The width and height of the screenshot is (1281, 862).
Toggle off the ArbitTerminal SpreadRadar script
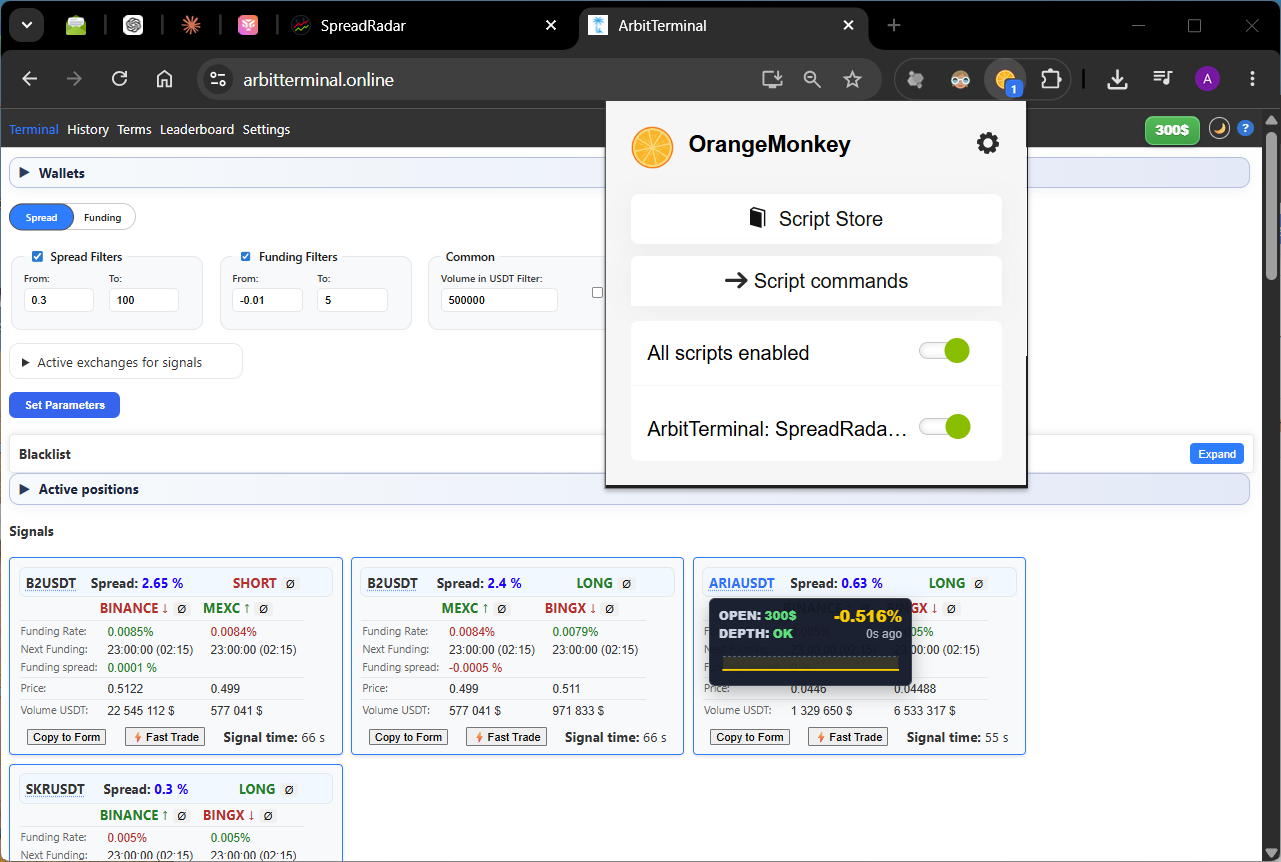(945, 427)
